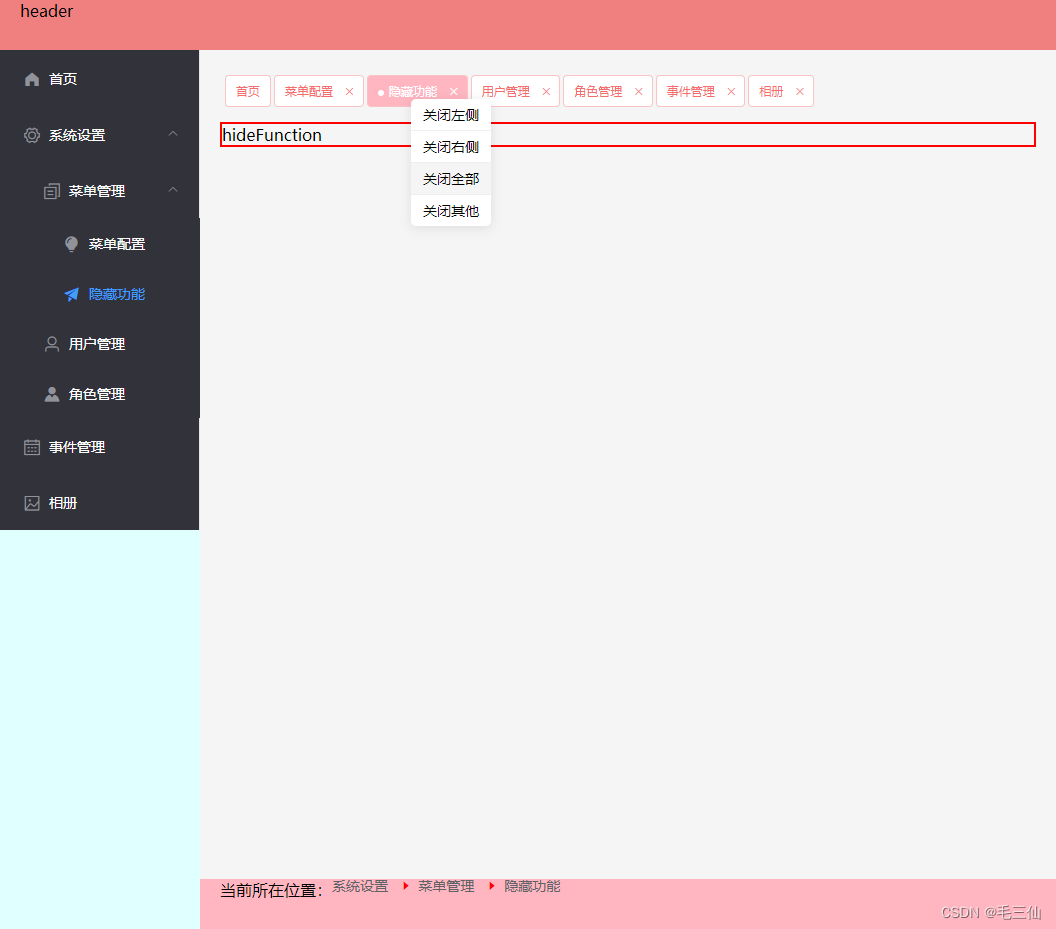This screenshot has height=929, width=1056.
Task: Collapse the 菜单管理 submenu chevron
Action: click(x=172, y=188)
